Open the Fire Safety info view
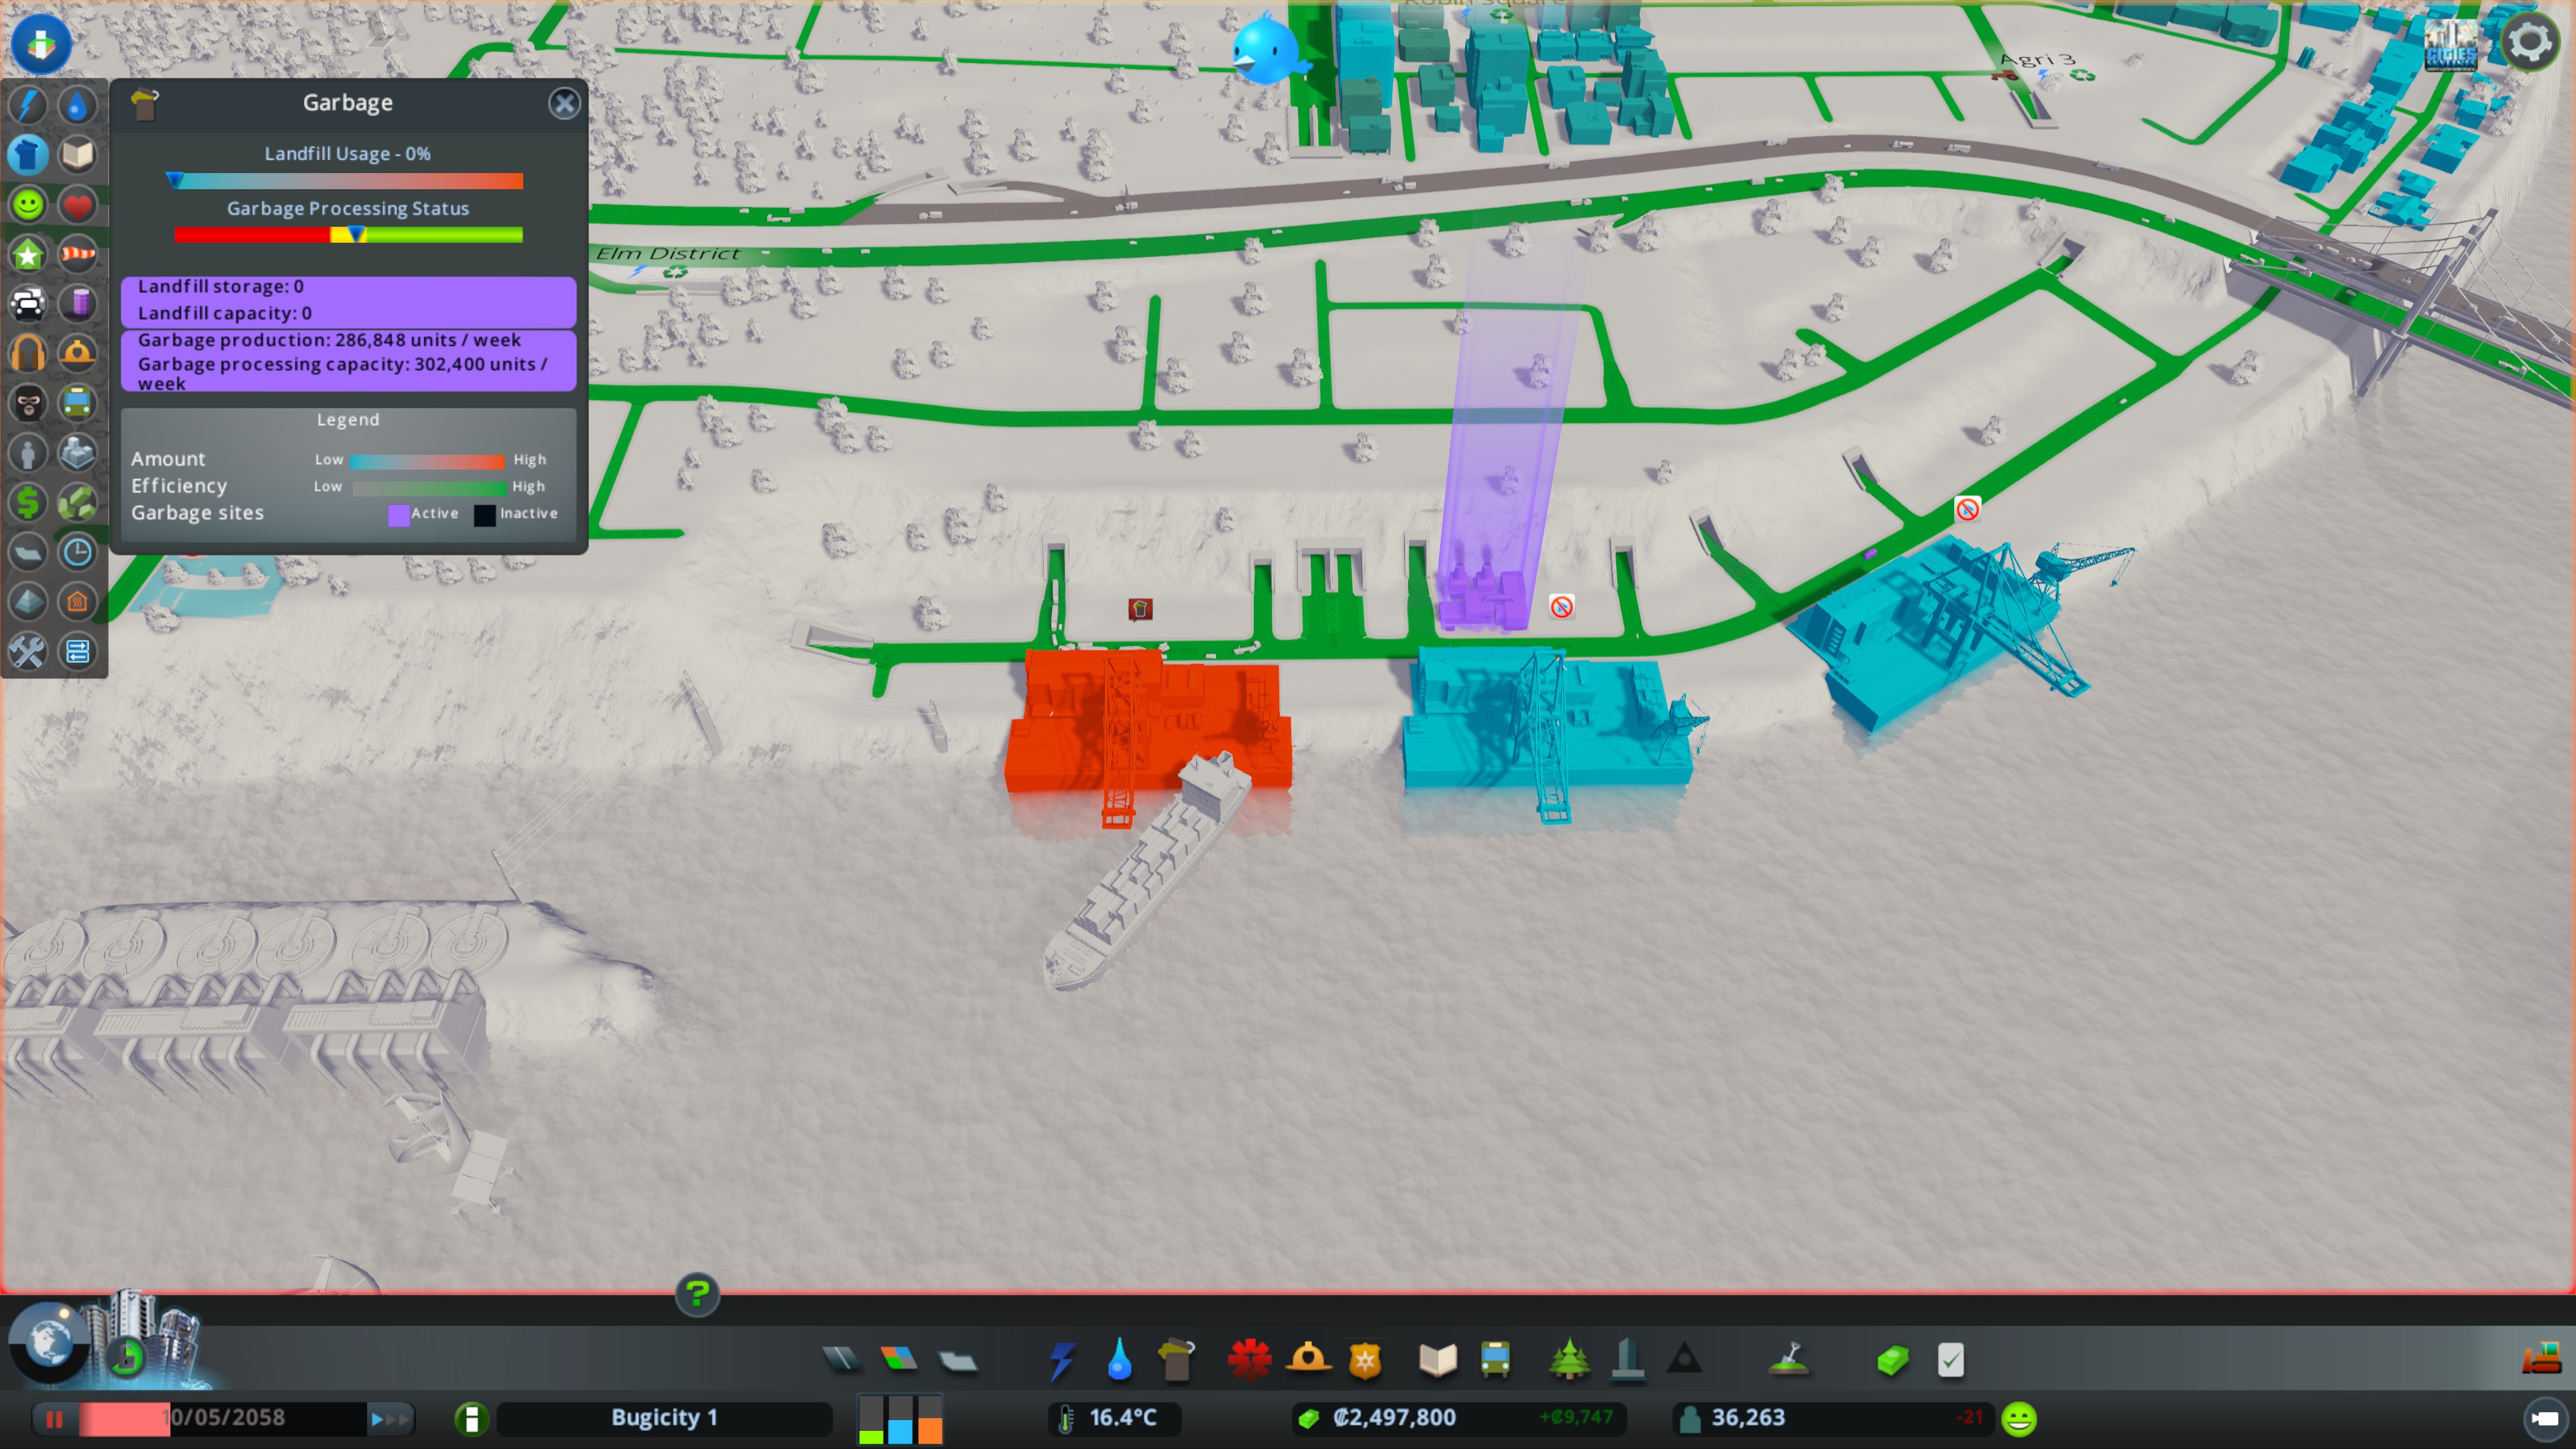Image resolution: width=2576 pixels, height=1449 pixels. pyautogui.click(x=78, y=353)
